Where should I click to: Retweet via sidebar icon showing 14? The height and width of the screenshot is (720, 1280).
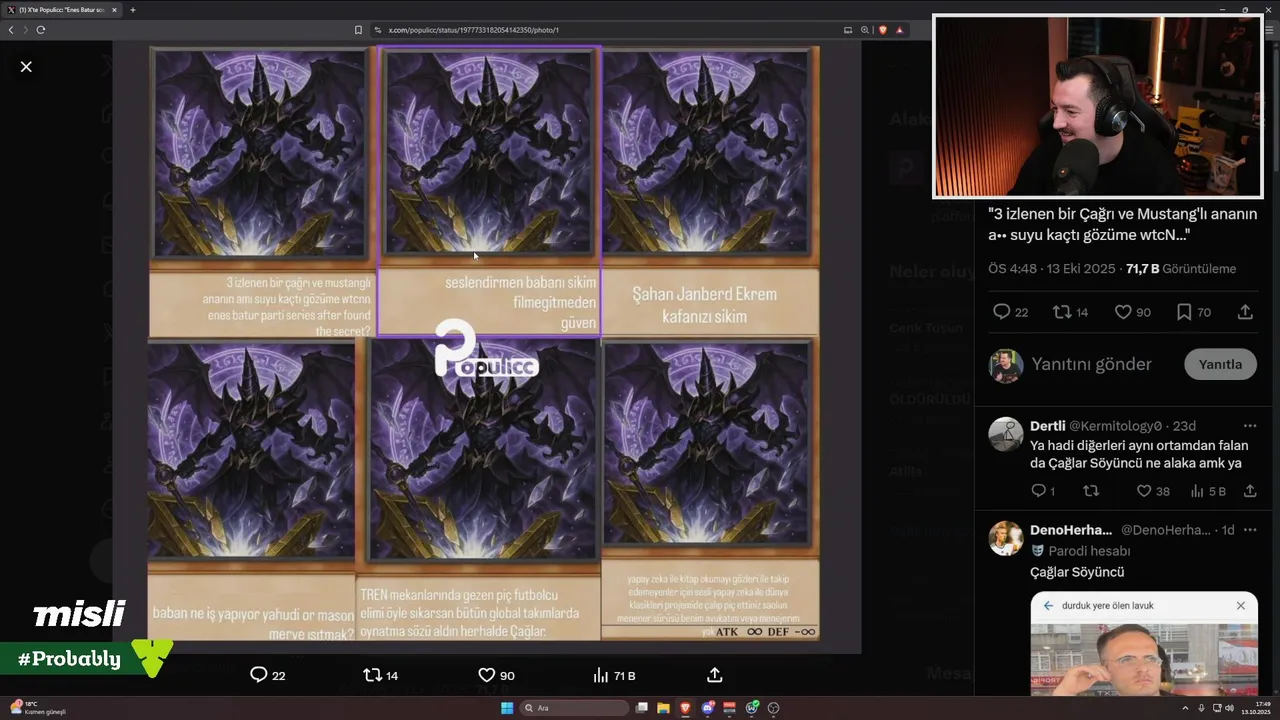click(x=1062, y=312)
